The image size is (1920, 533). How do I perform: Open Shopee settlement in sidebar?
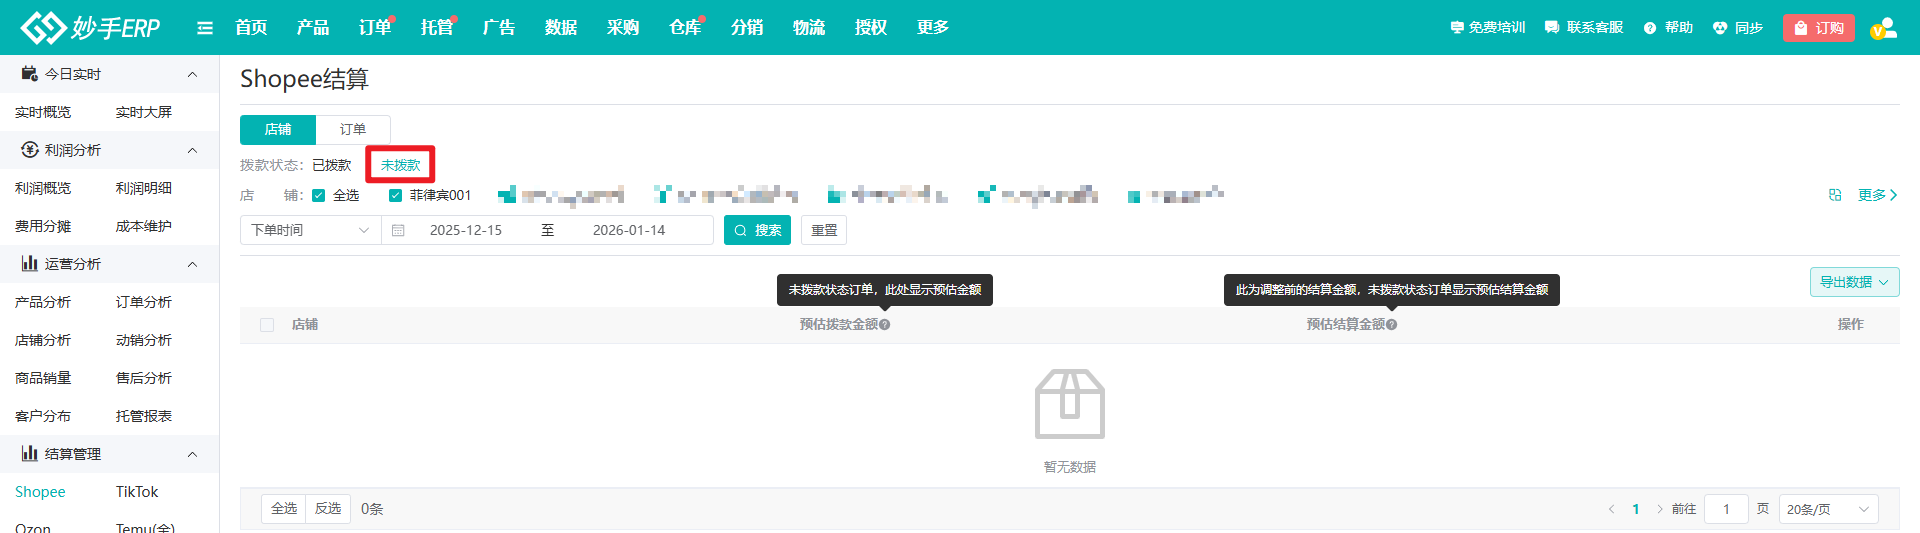(40, 492)
